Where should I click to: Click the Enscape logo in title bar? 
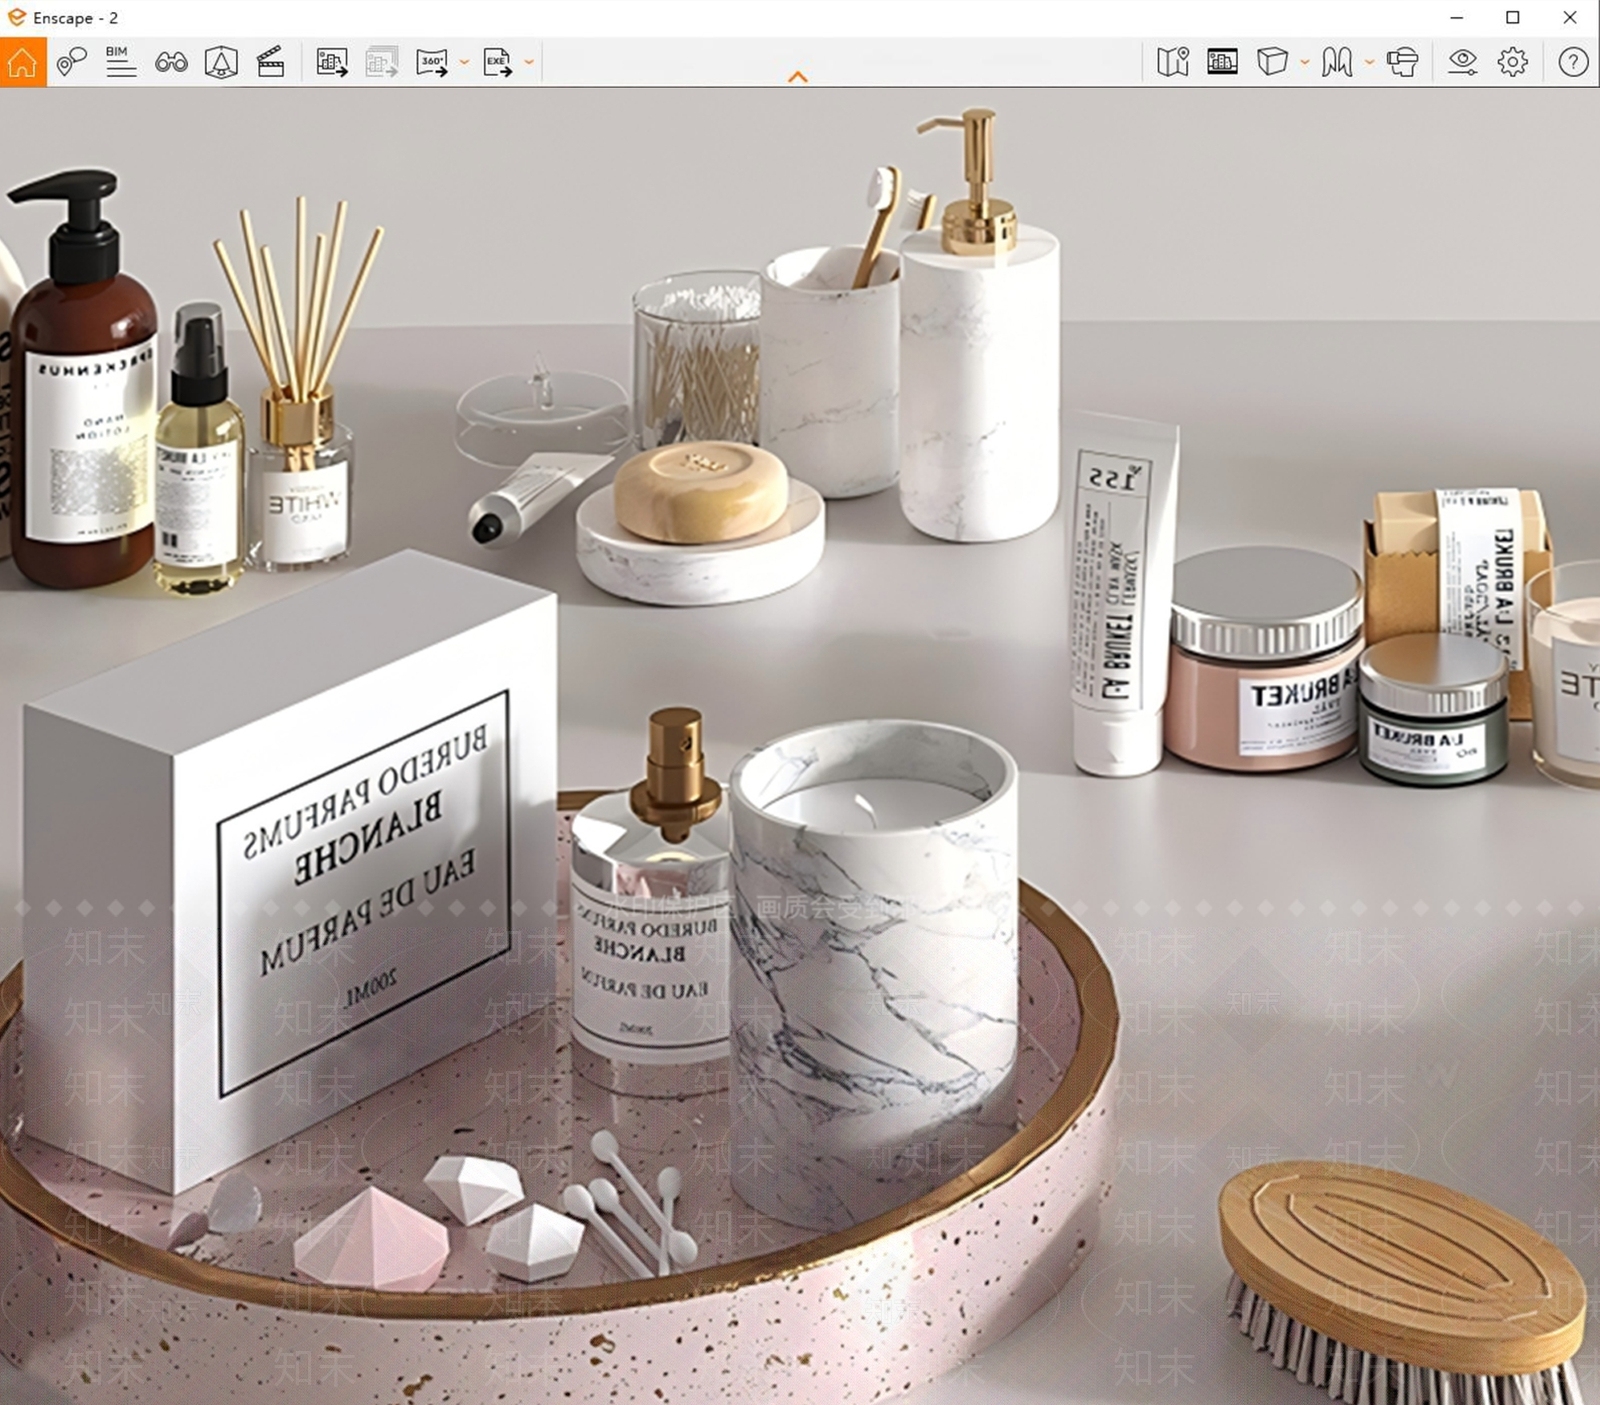[x=17, y=17]
